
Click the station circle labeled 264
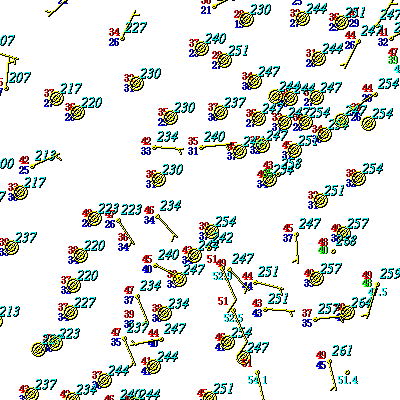coord(347,312)
